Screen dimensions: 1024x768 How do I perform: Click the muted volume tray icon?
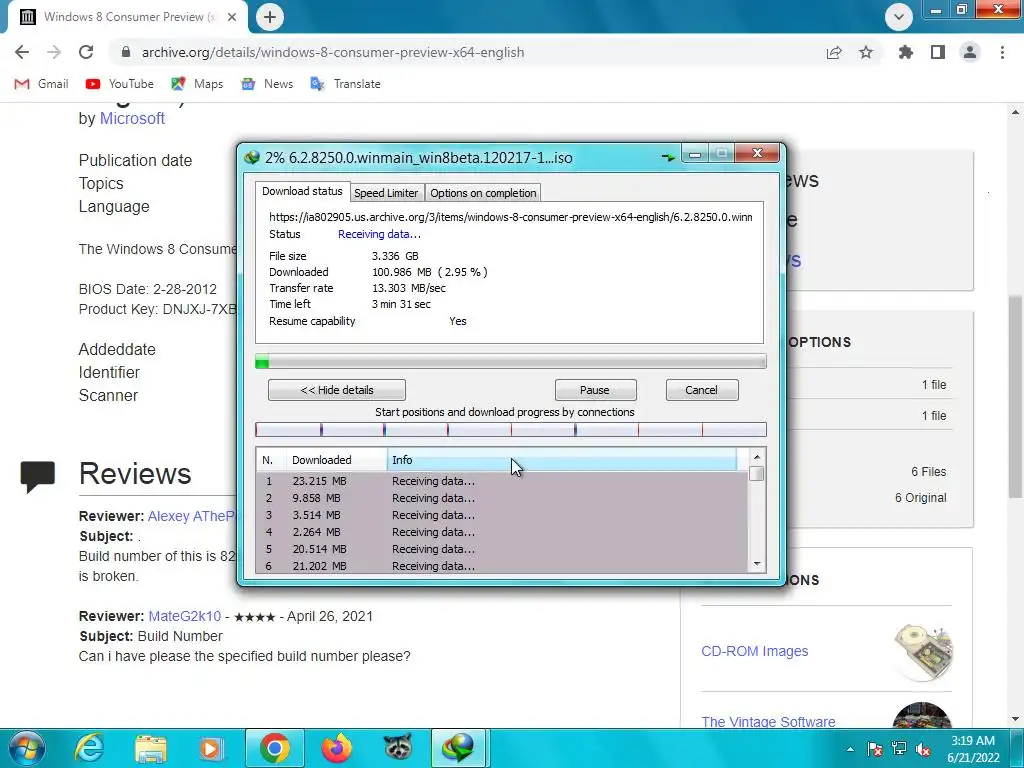click(x=923, y=750)
